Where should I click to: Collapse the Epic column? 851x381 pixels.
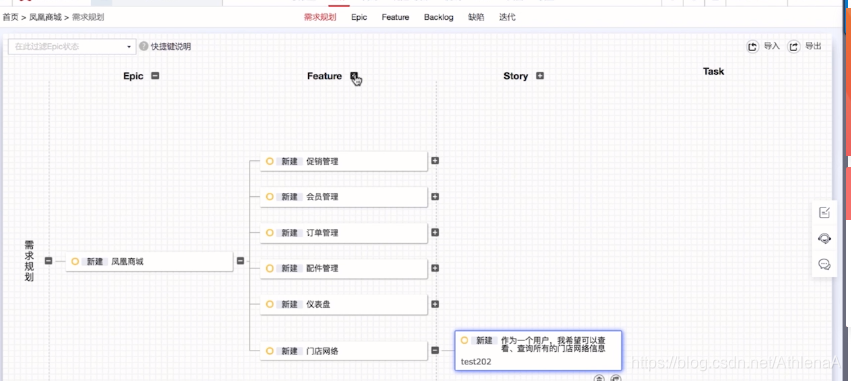(x=155, y=76)
